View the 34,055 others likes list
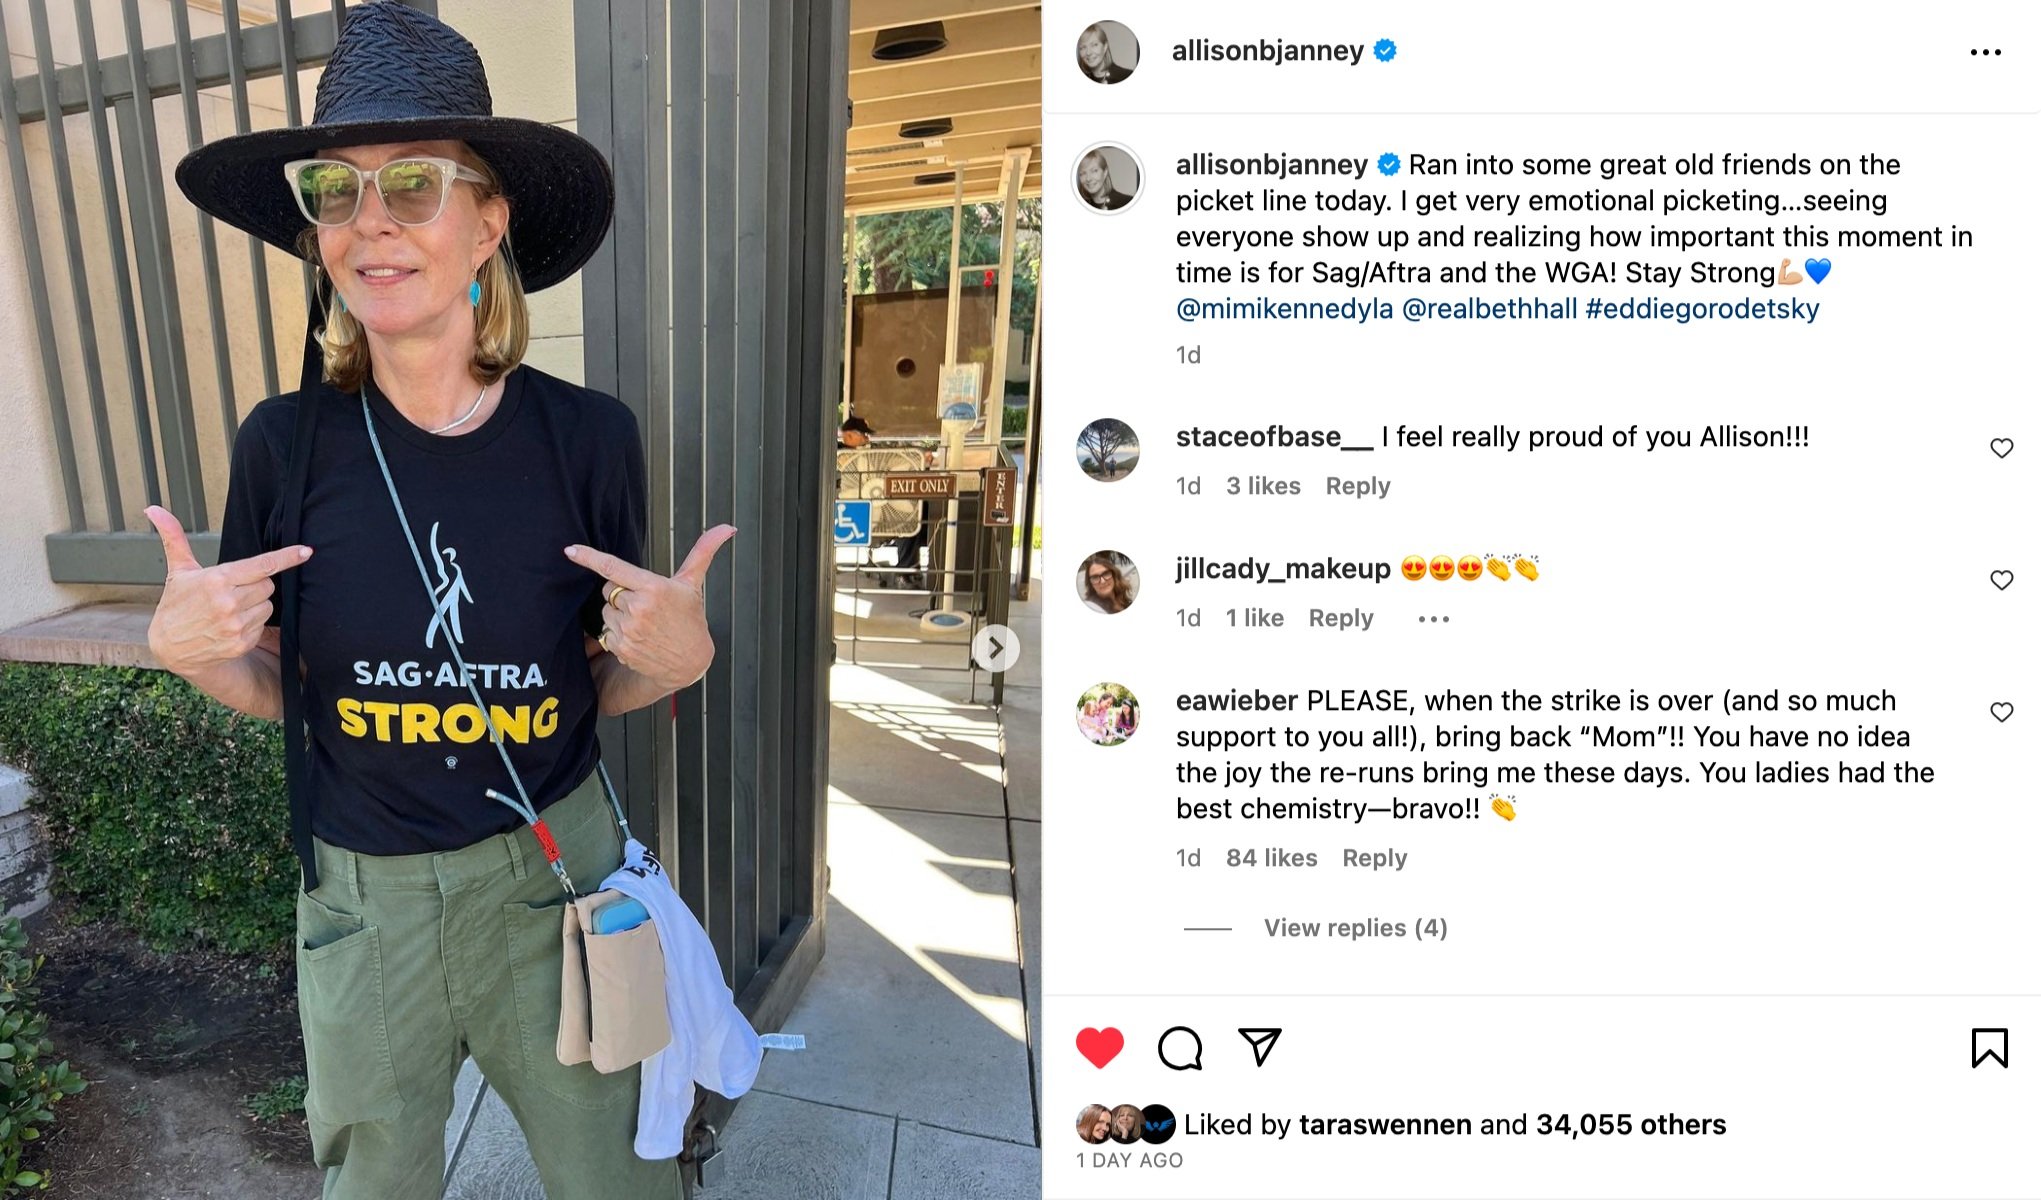 (x=1630, y=1125)
